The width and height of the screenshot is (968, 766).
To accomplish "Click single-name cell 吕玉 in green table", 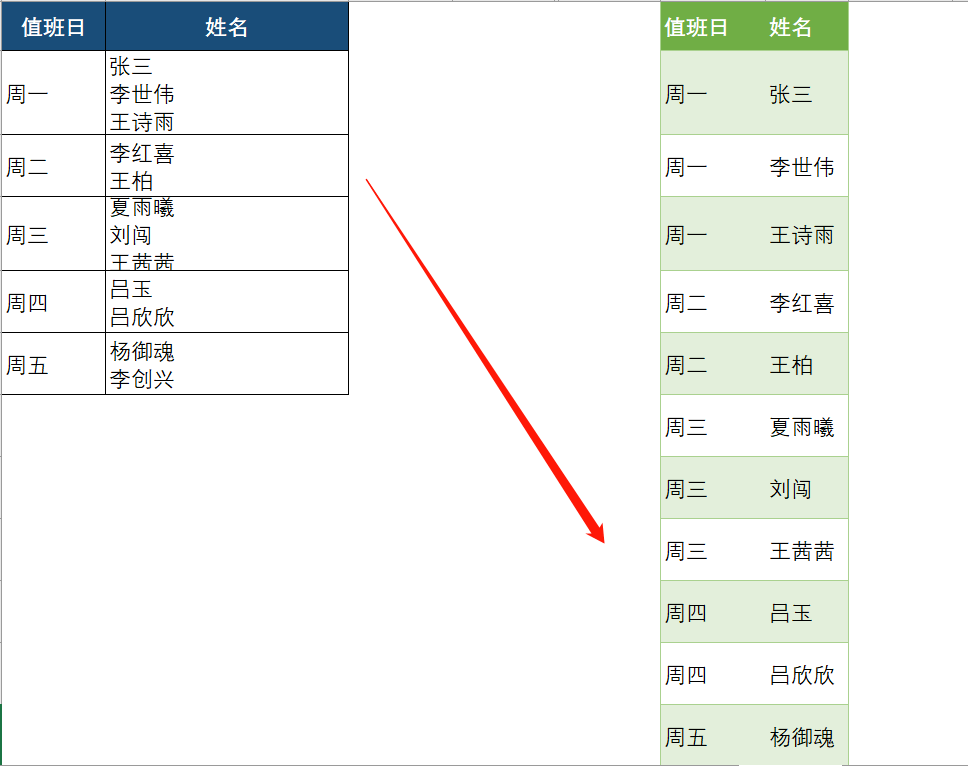I will (x=806, y=612).
